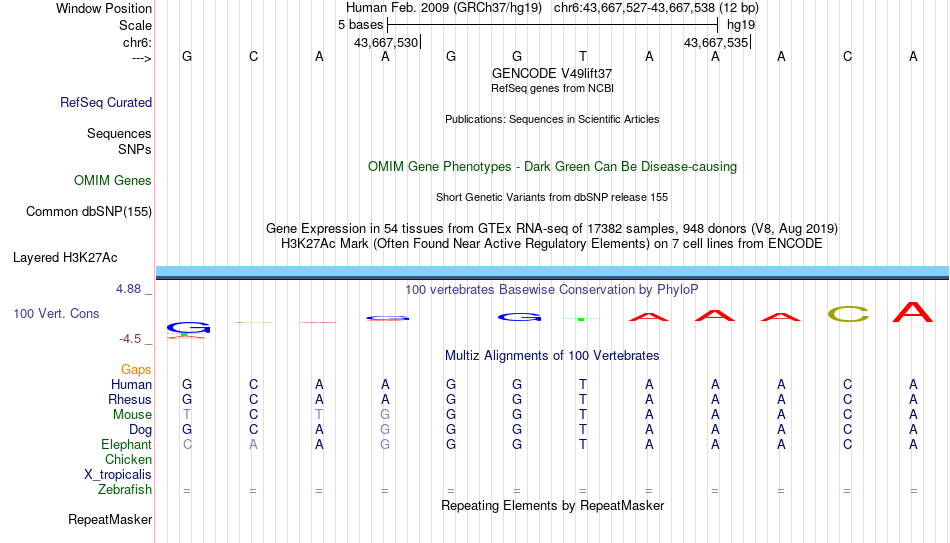Click the ---> sequence direction arrow

click(141, 58)
